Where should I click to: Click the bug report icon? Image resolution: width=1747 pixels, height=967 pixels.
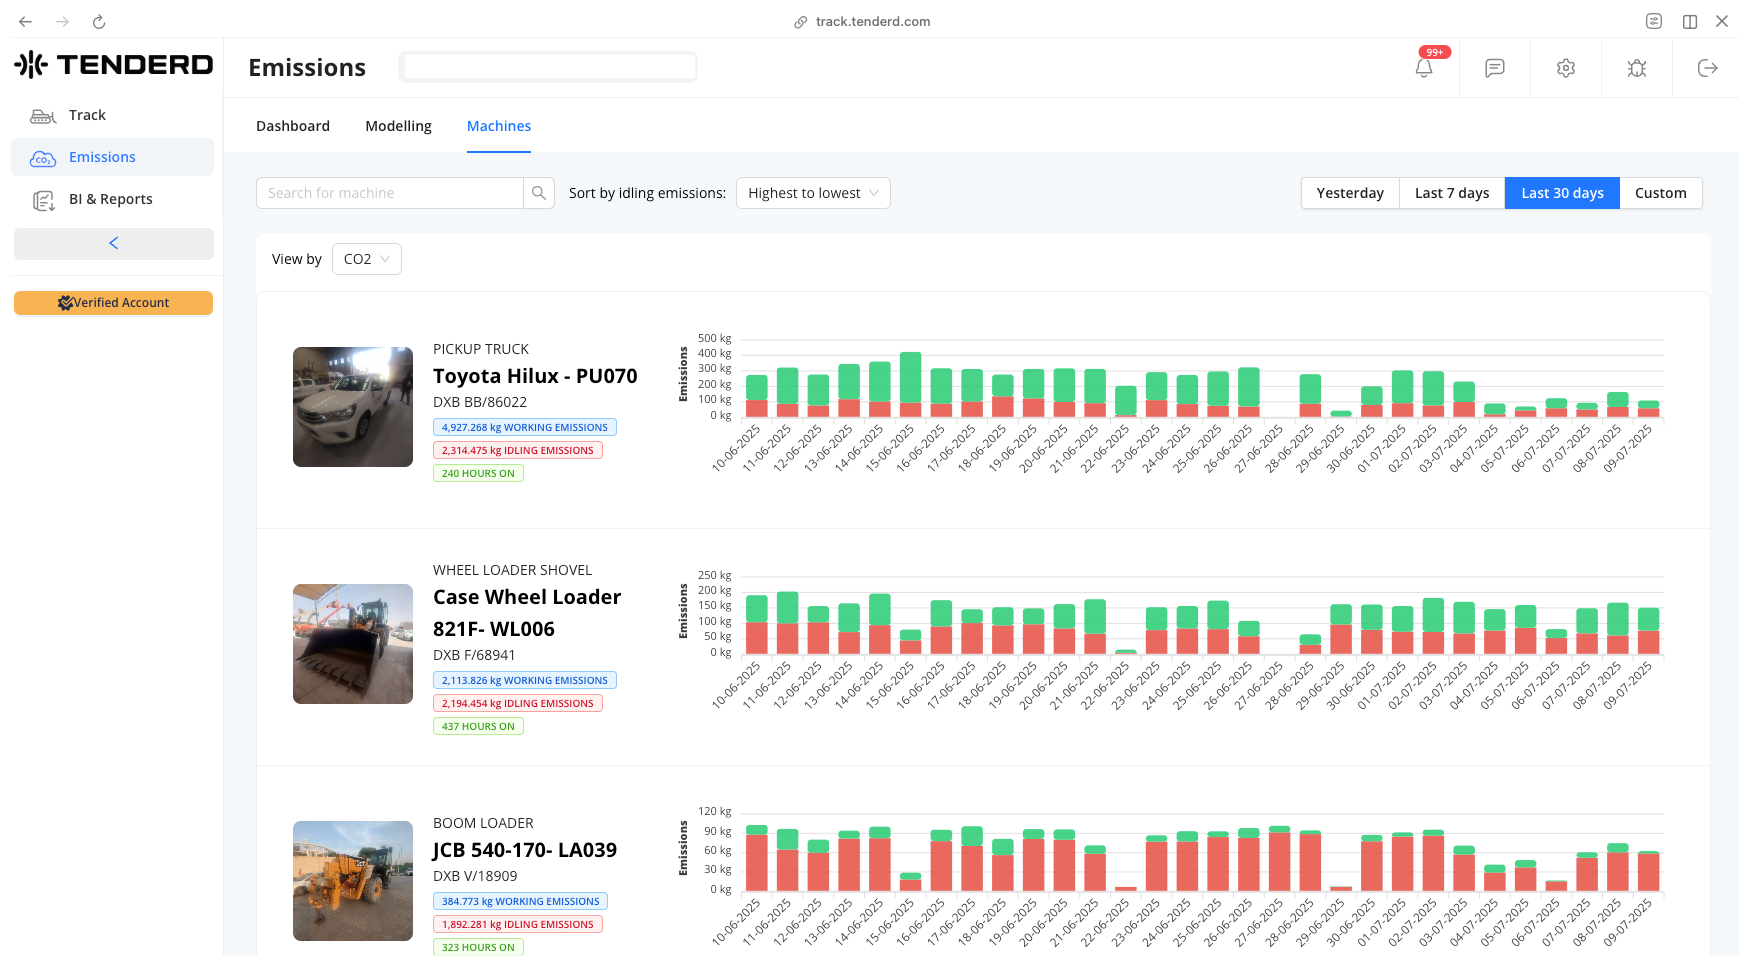[1637, 68]
